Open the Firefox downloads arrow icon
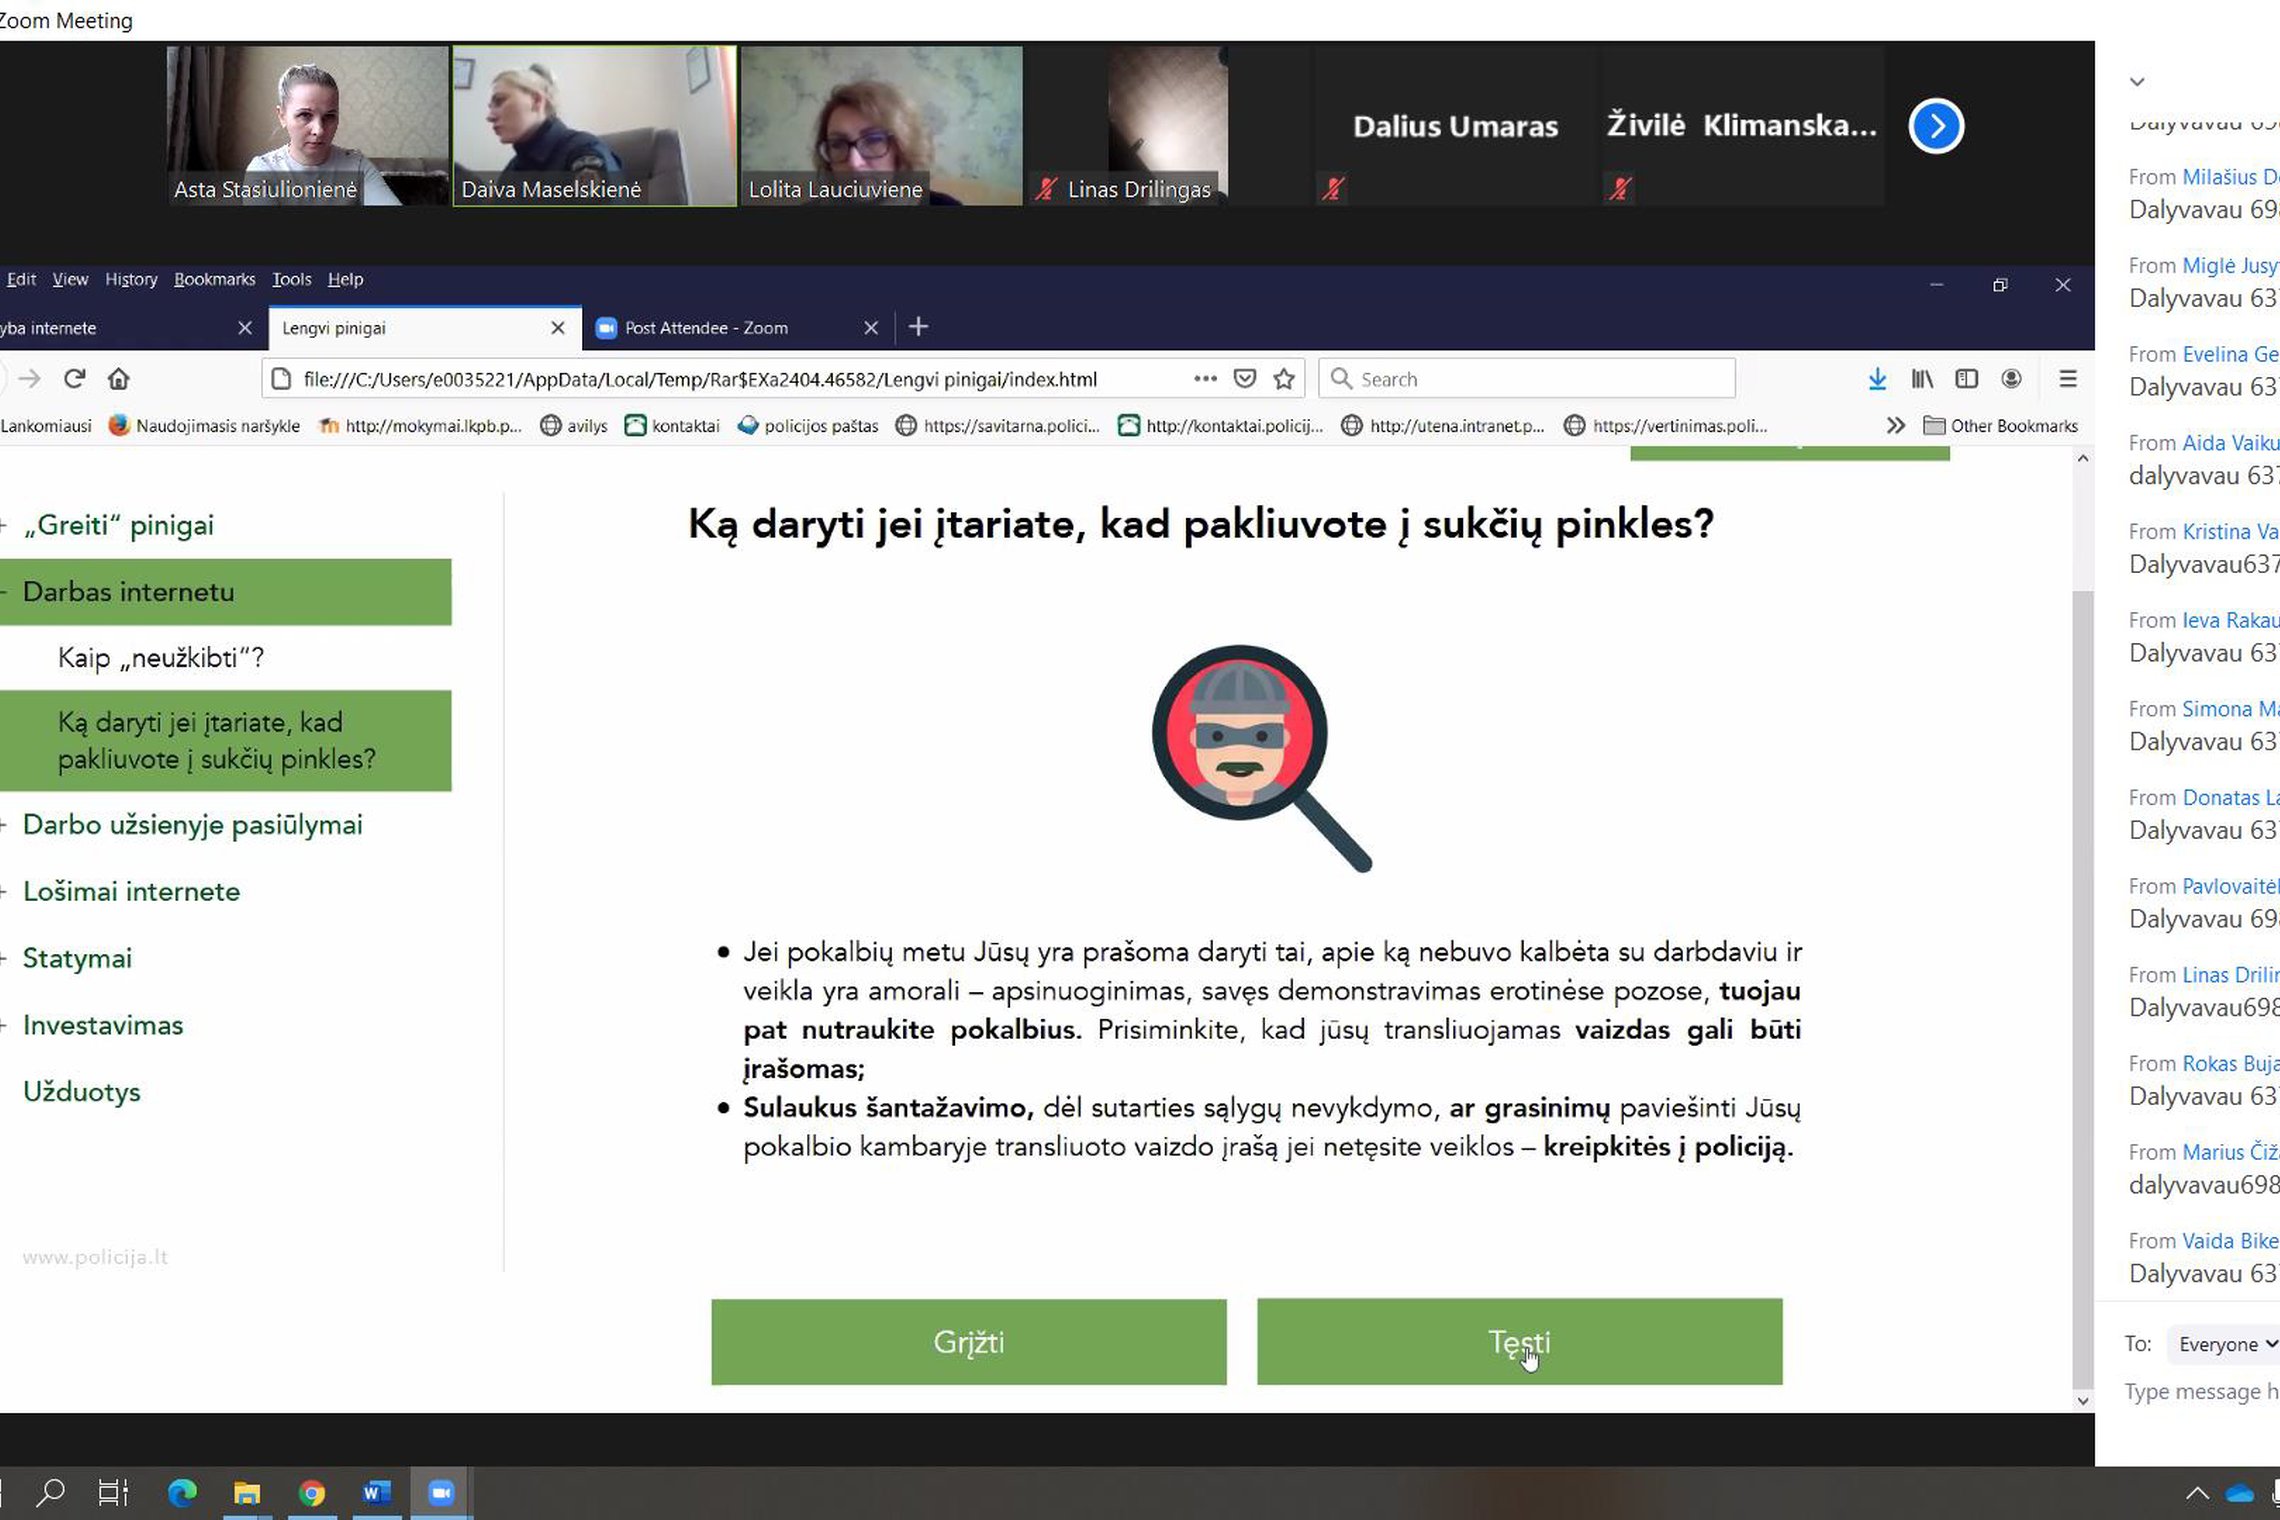The image size is (2280, 1520). (x=1877, y=379)
